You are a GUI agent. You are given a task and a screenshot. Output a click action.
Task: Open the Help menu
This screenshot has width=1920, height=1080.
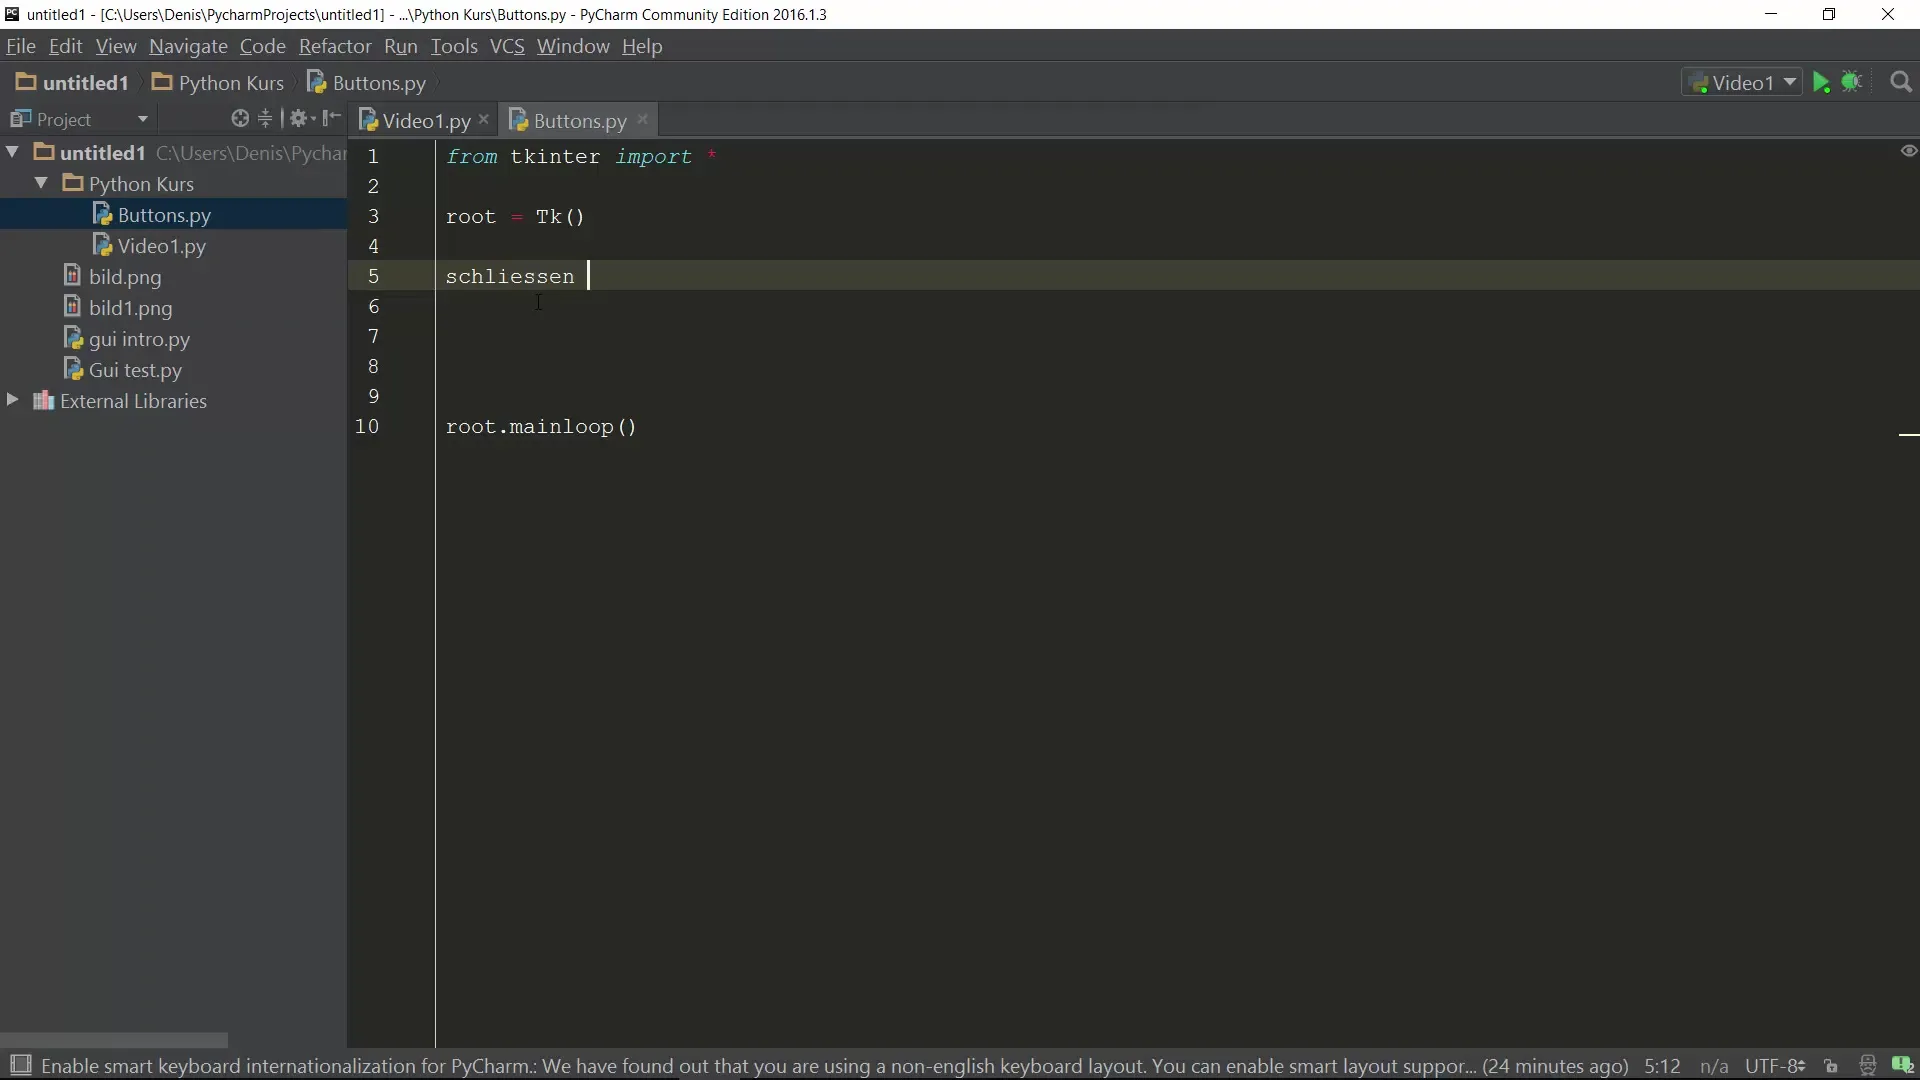coord(642,46)
